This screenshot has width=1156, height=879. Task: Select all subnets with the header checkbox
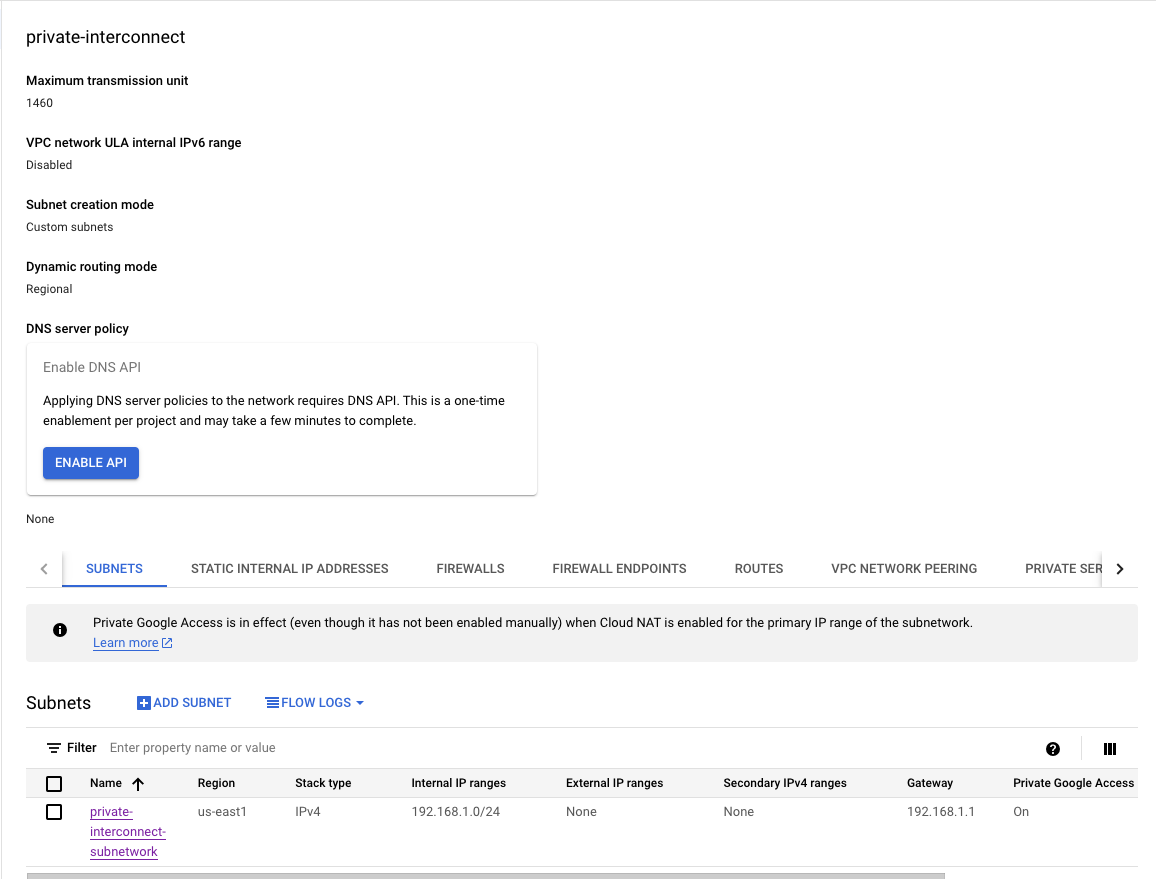tap(54, 784)
